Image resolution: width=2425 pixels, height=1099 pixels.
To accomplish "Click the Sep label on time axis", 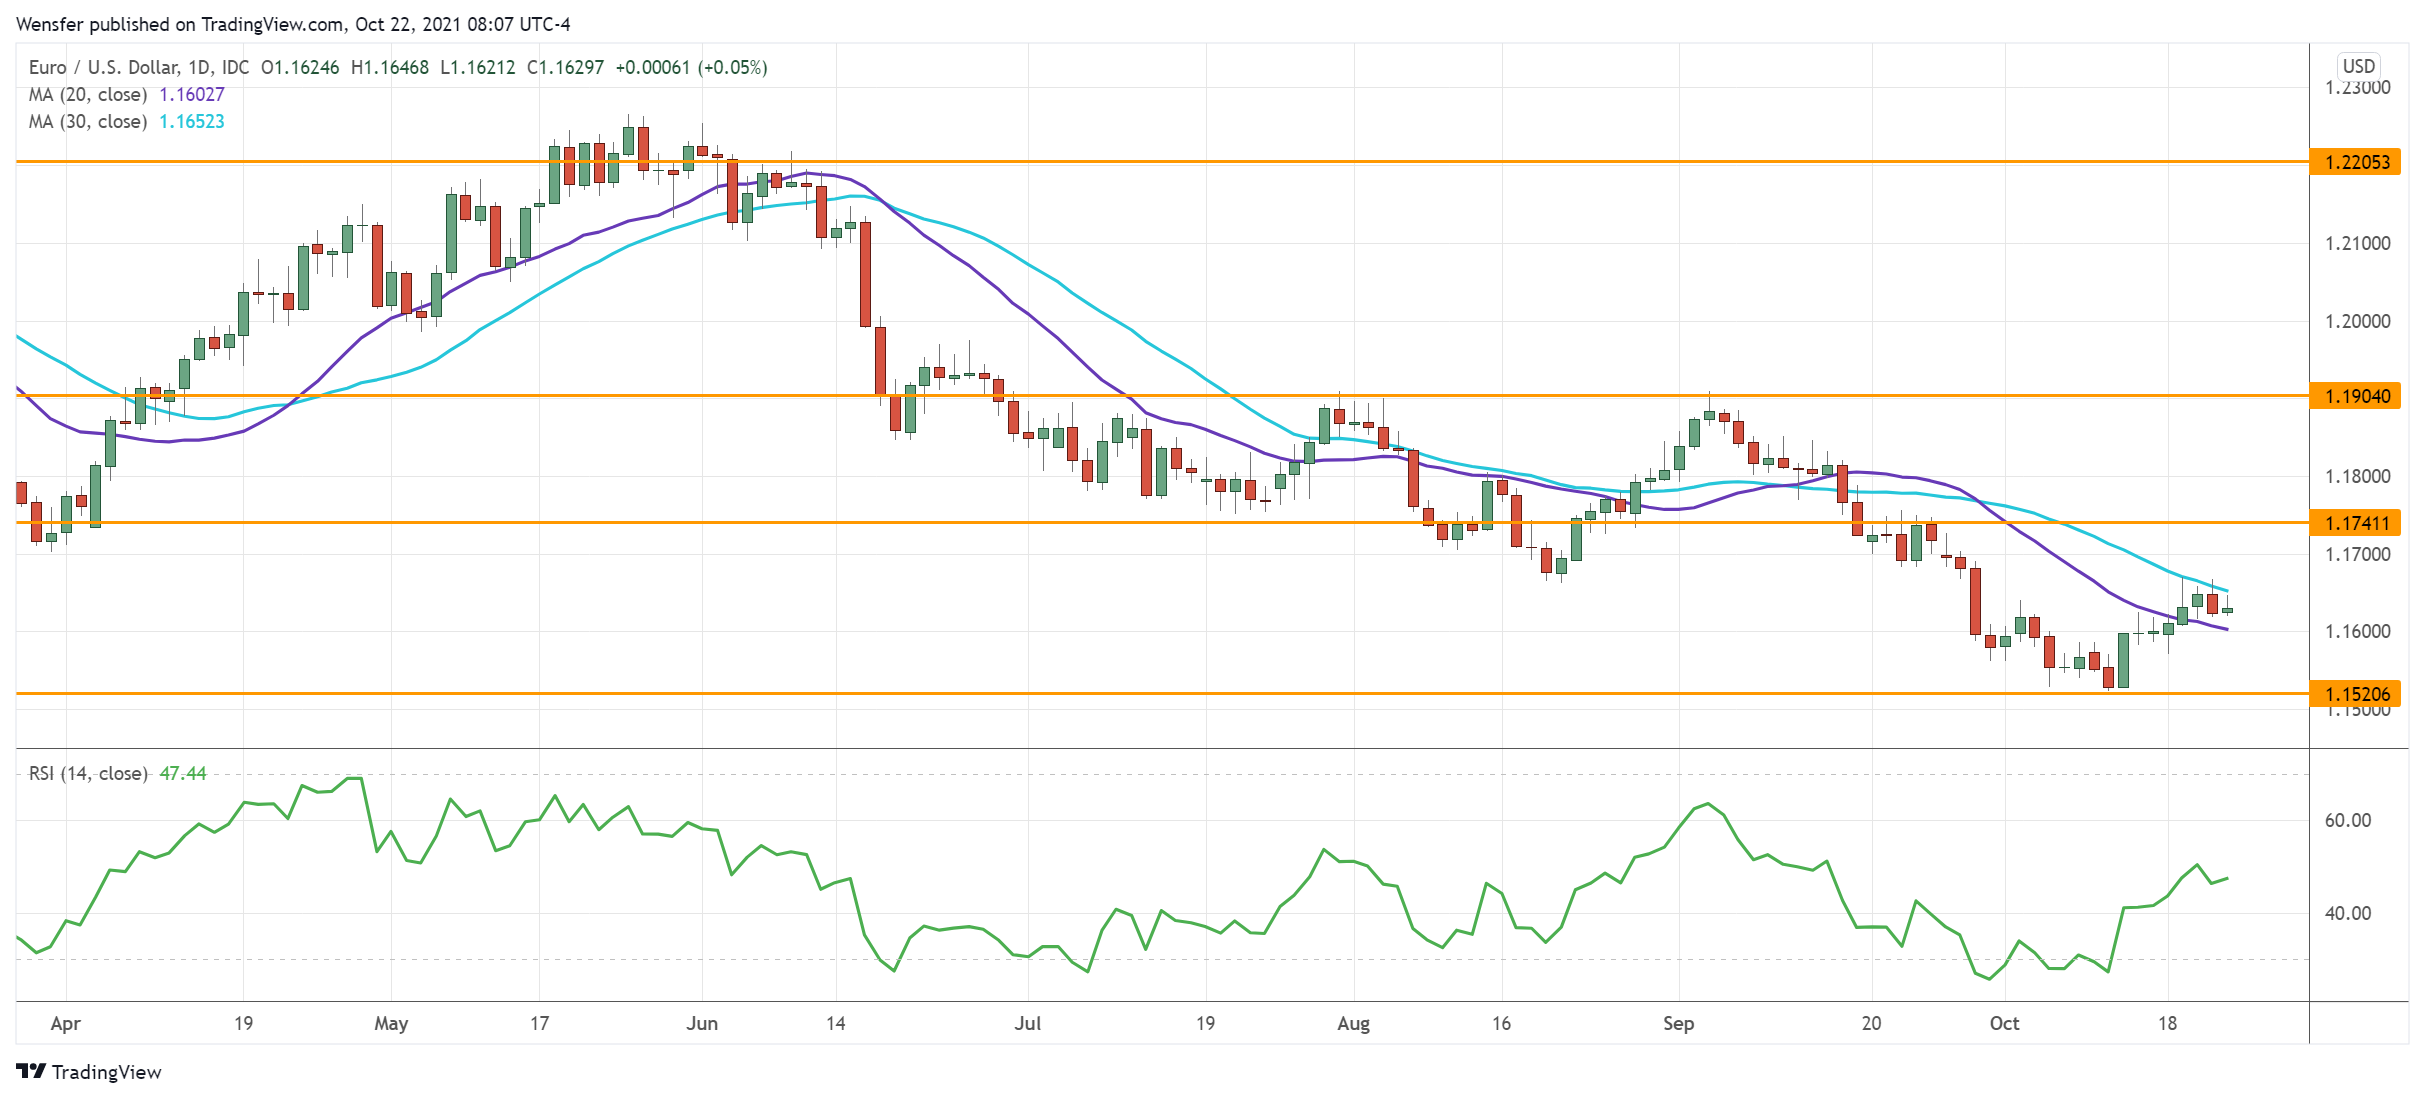I will point(1678,1024).
